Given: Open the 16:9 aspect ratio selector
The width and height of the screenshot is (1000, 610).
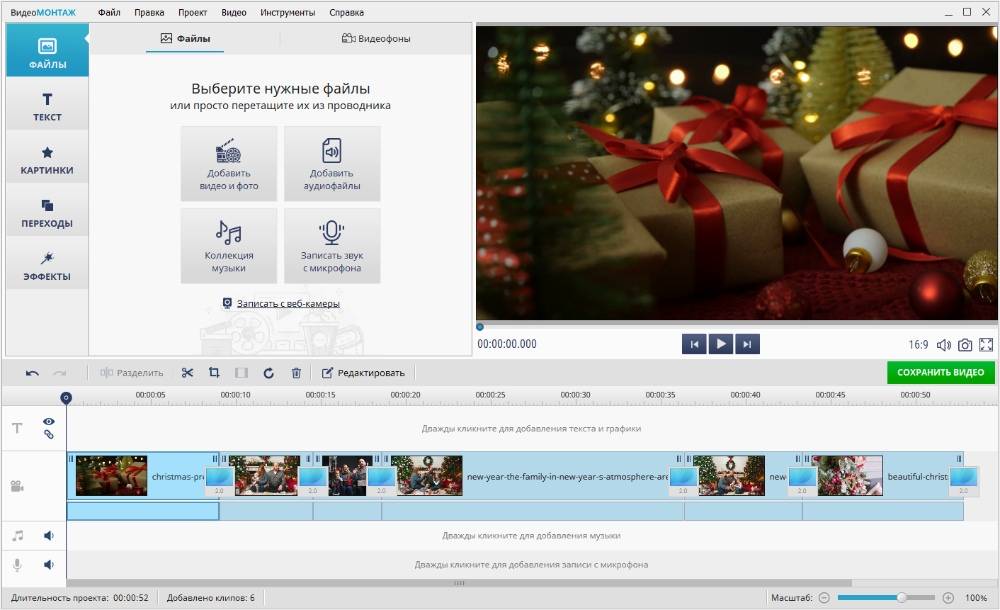Looking at the screenshot, I should click(x=918, y=345).
